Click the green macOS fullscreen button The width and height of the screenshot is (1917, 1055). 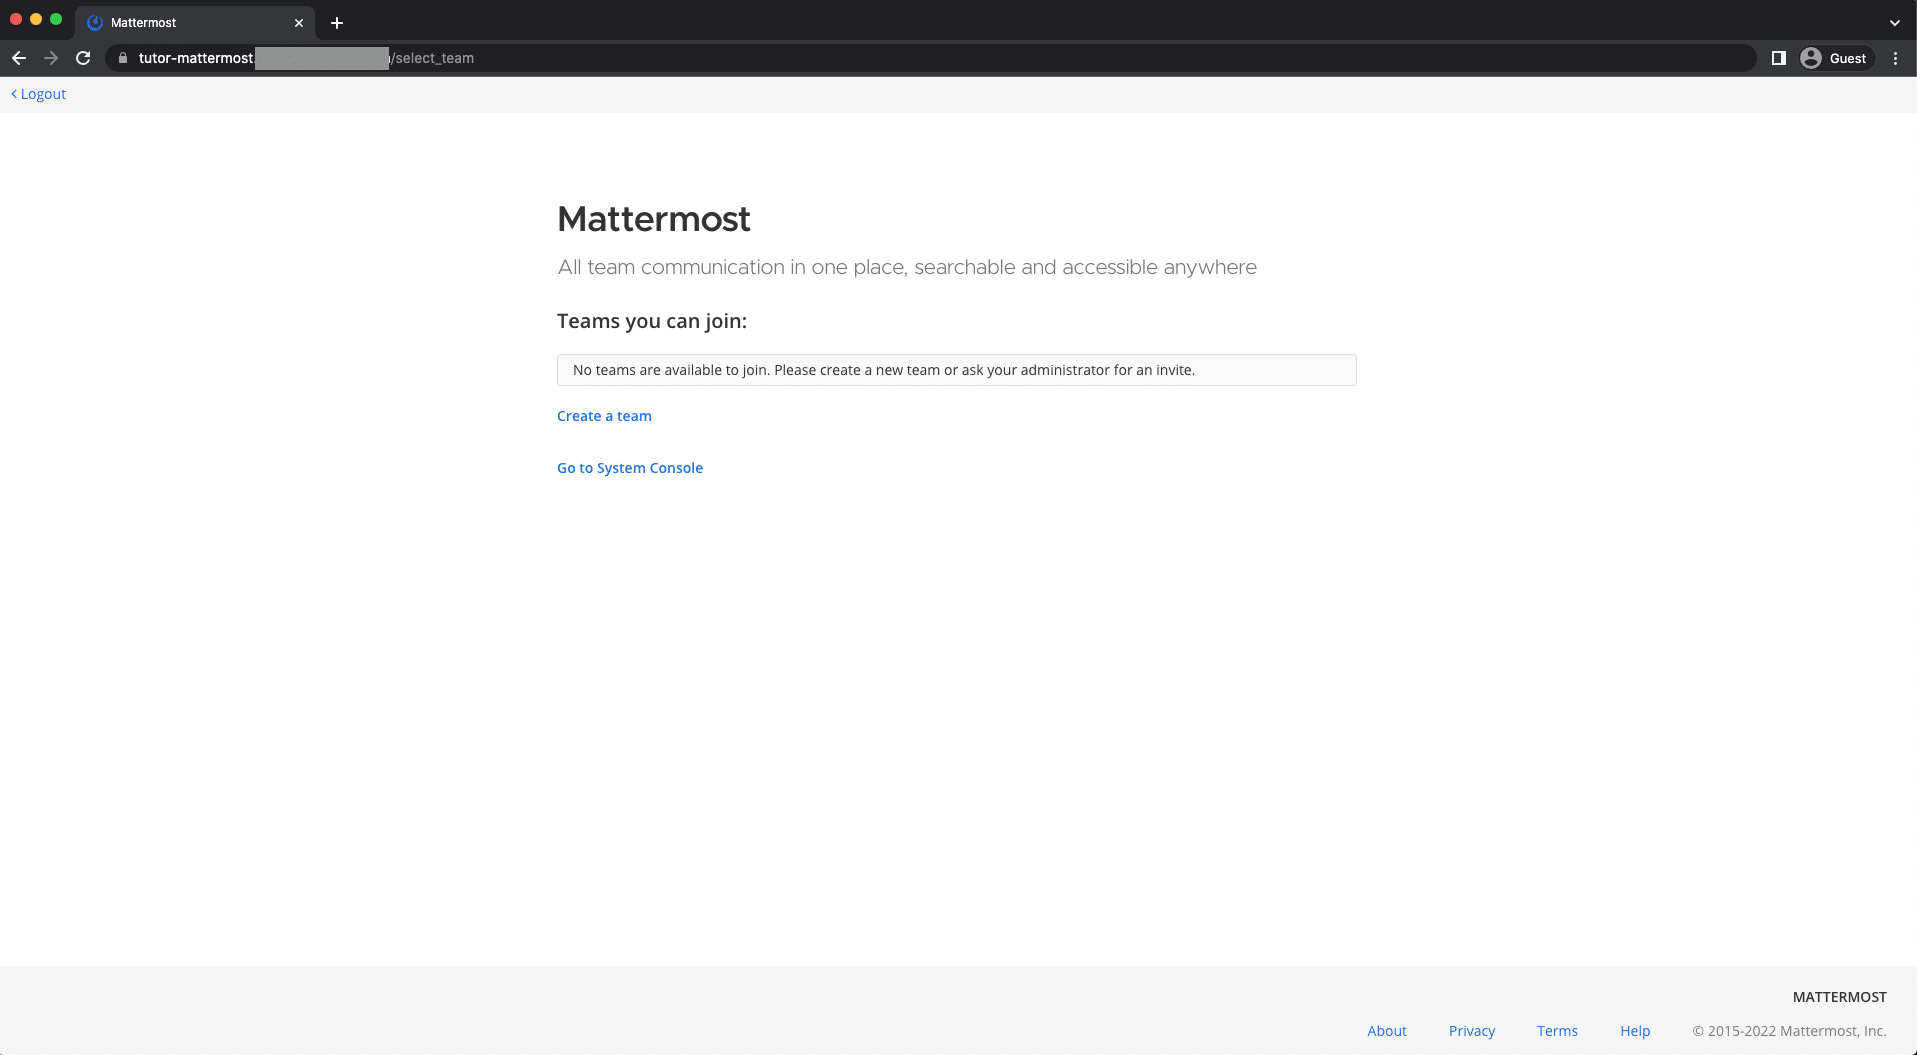(x=56, y=19)
